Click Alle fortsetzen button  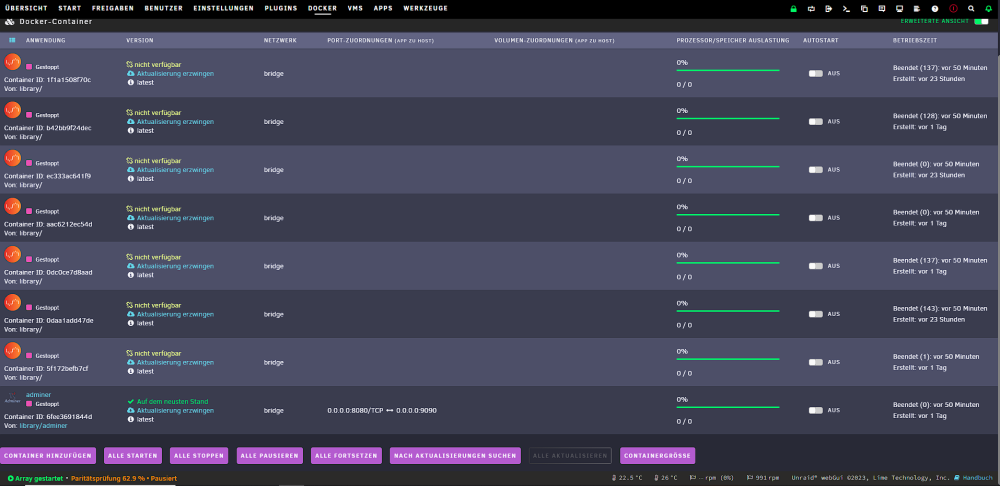point(346,455)
